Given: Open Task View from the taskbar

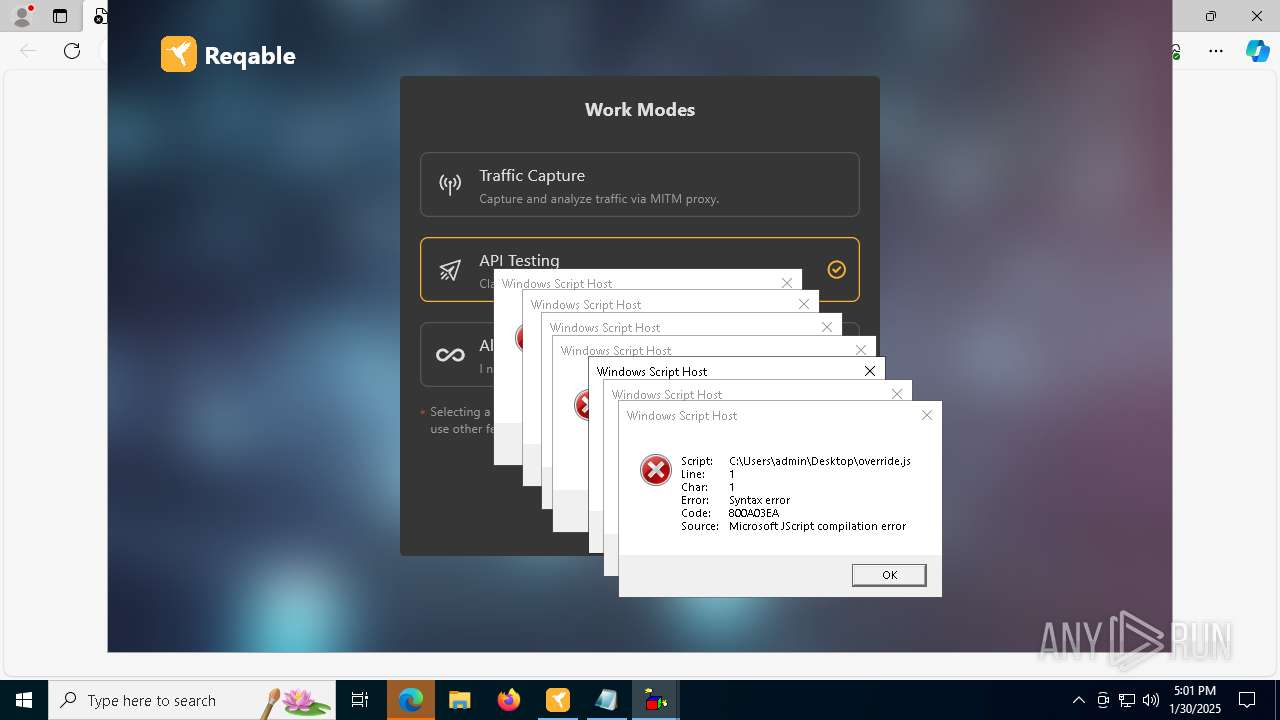Looking at the screenshot, I should [360, 700].
